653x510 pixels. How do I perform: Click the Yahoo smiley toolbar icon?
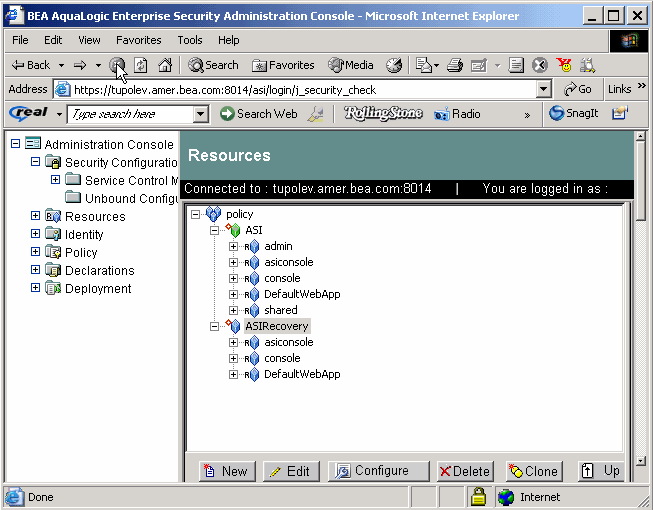coord(564,65)
